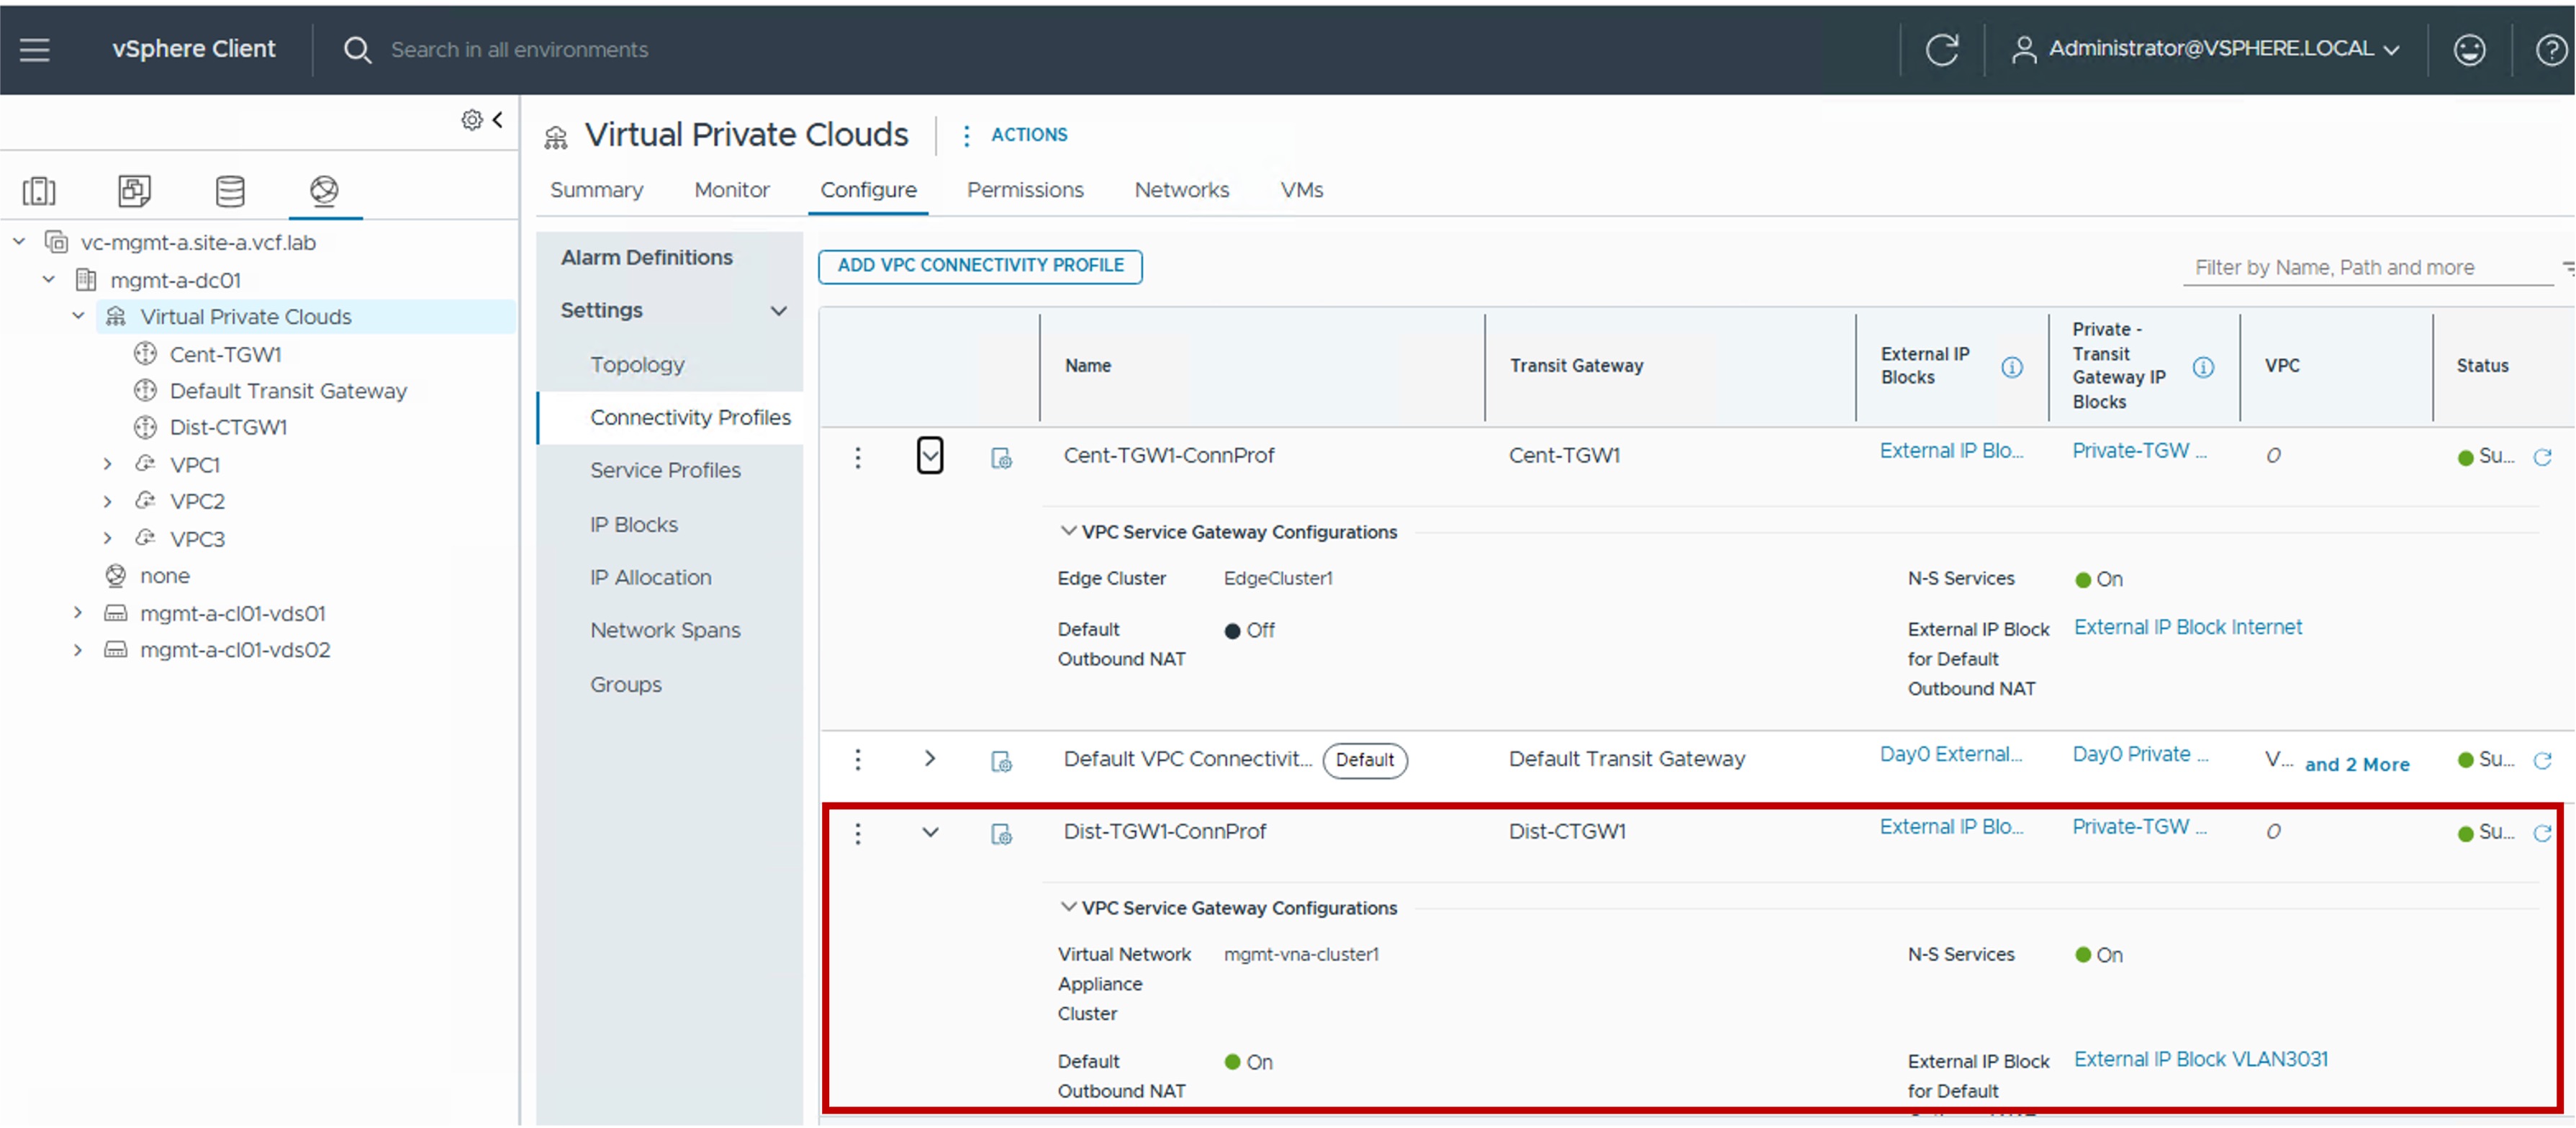The height and width of the screenshot is (1128, 2576).
Task: Switch to Hosts and Clusters inventory view
Action: [39, 190]
